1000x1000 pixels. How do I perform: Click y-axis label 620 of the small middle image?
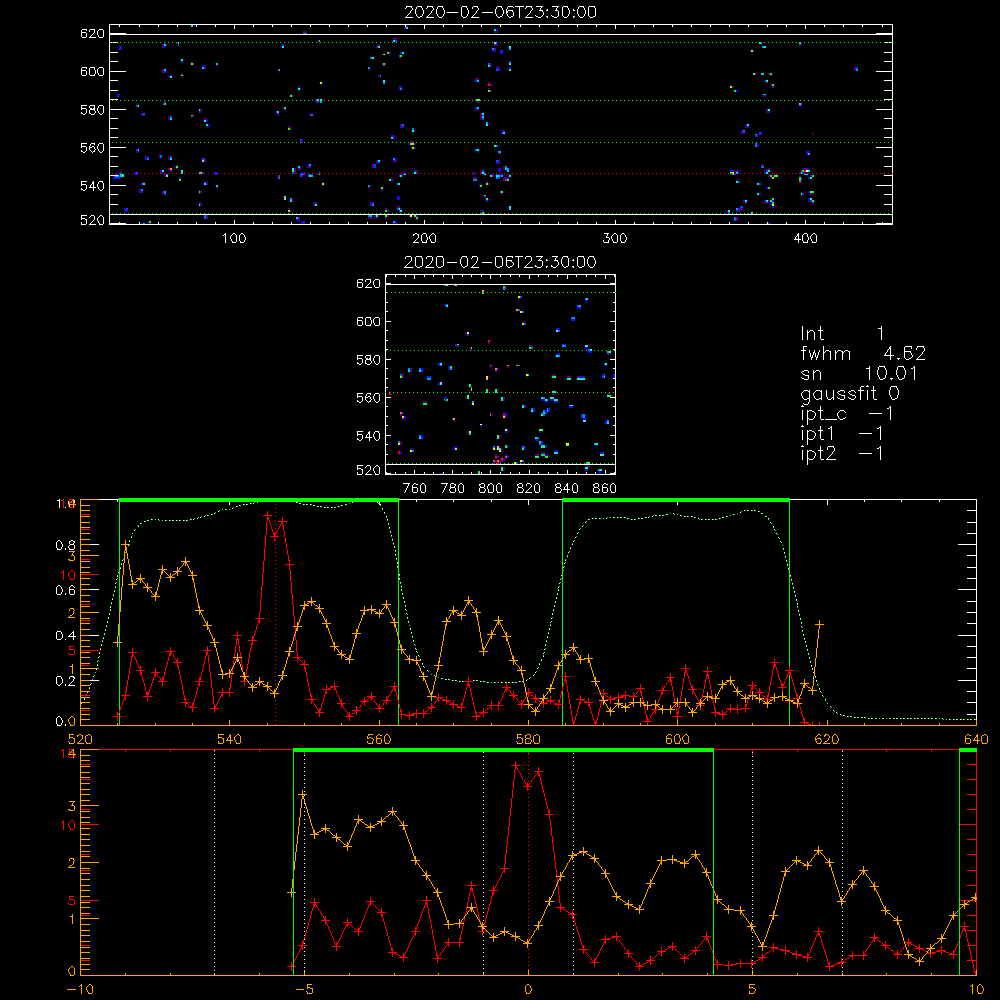[369, 284]
